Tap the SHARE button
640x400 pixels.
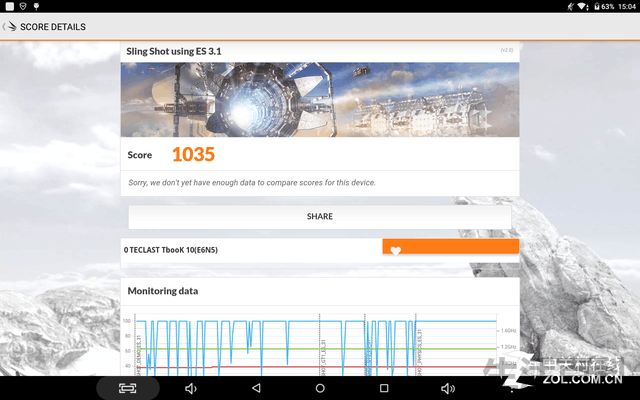320,217
